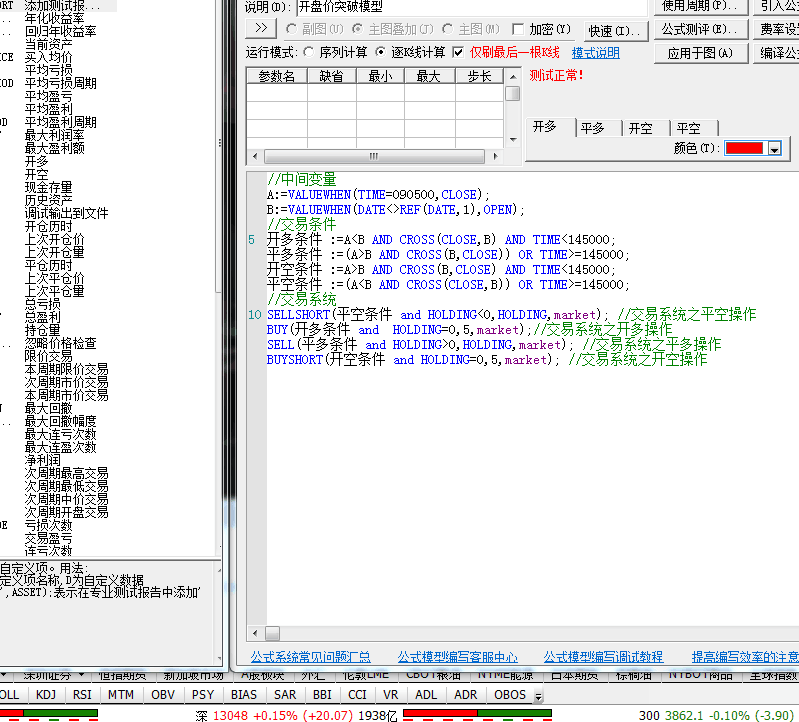Select 逐K线计算 run mode
Viewport: 799px width, 722px height.
click(381, 52)
